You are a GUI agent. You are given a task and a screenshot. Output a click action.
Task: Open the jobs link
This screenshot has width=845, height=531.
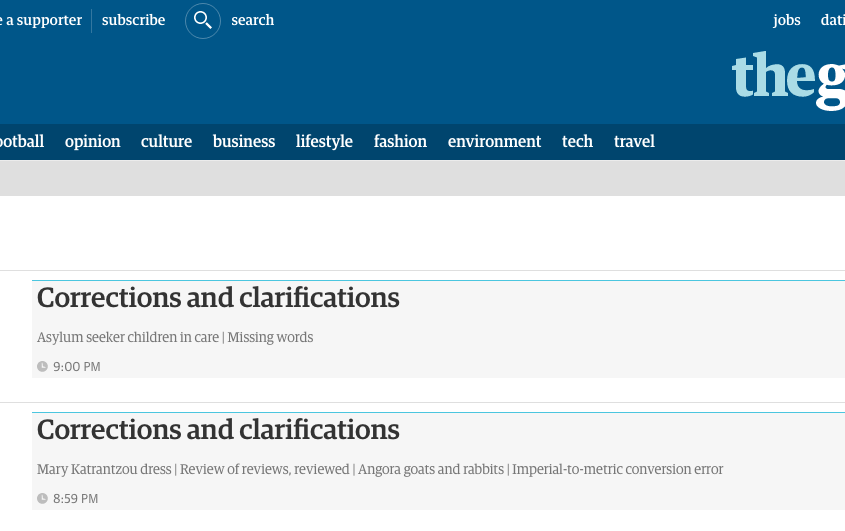[786, 20]
